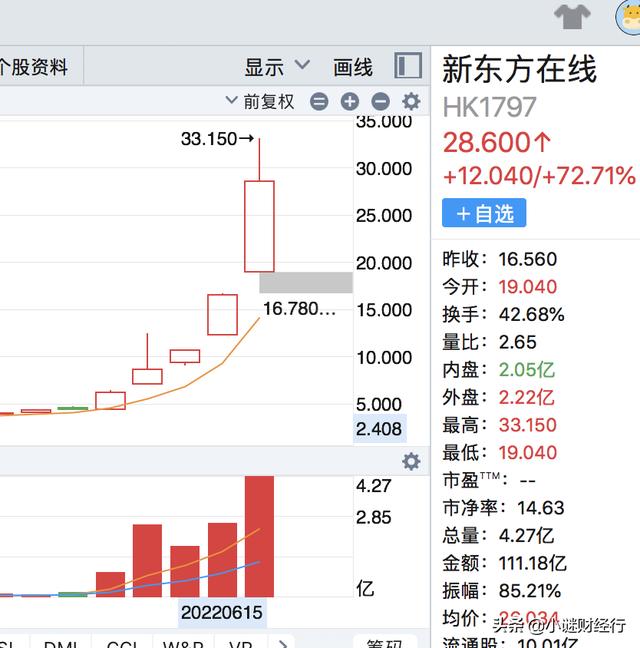The width and height of the screenshot is (640, 648).
Task: Open volume panel settings gear
Action: [x=411, y=461]
